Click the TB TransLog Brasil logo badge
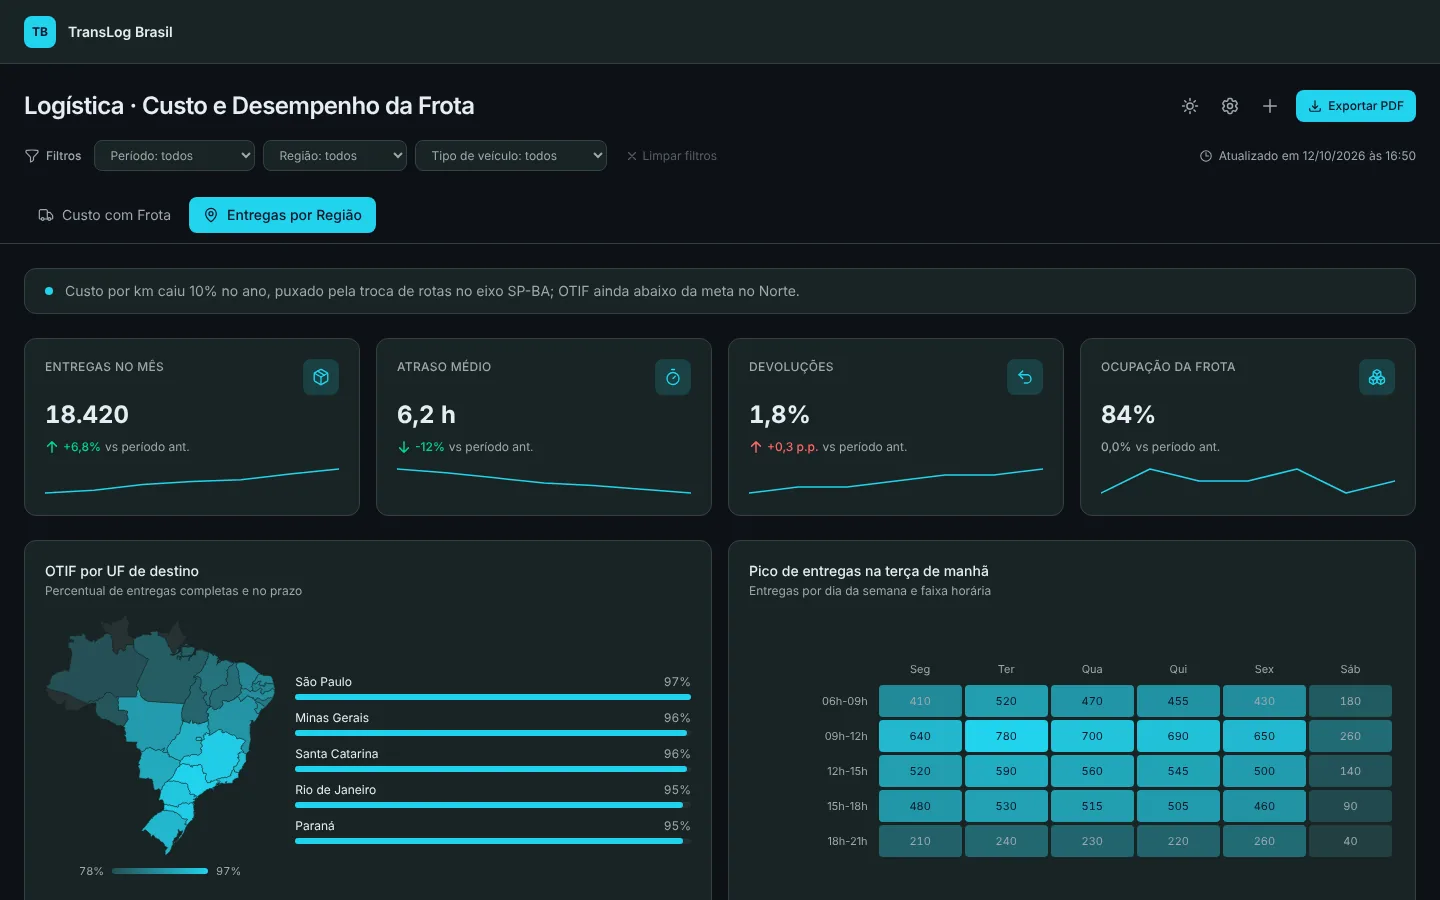This screenshot has height=900, width=1440. (40, 32)
